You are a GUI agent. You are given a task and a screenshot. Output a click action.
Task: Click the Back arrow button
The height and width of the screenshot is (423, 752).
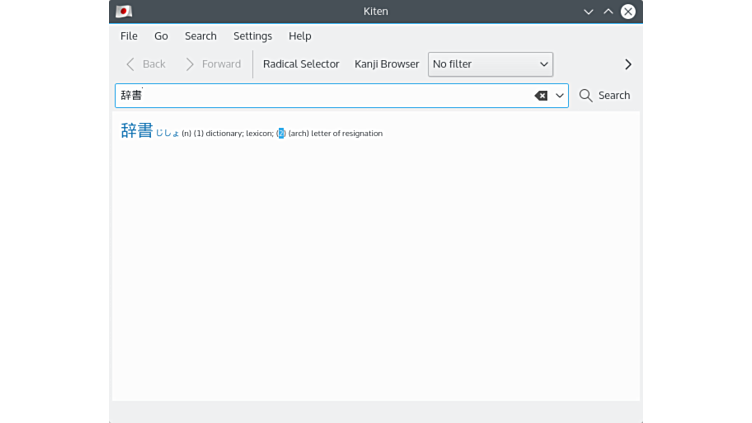pyautogui.click(x=145, y=64)
